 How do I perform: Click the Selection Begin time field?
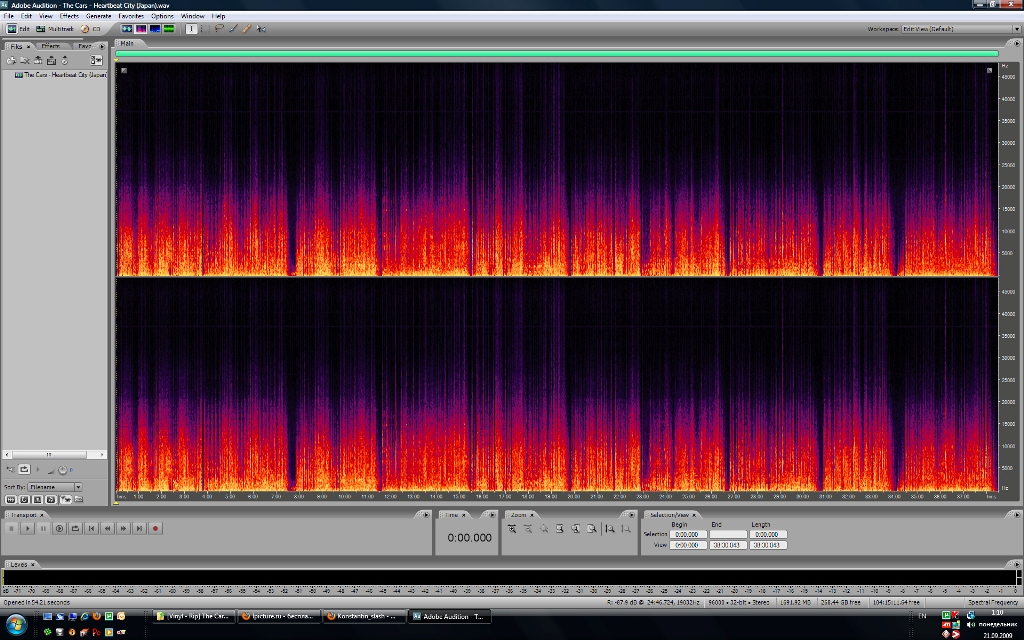point(686,535)
